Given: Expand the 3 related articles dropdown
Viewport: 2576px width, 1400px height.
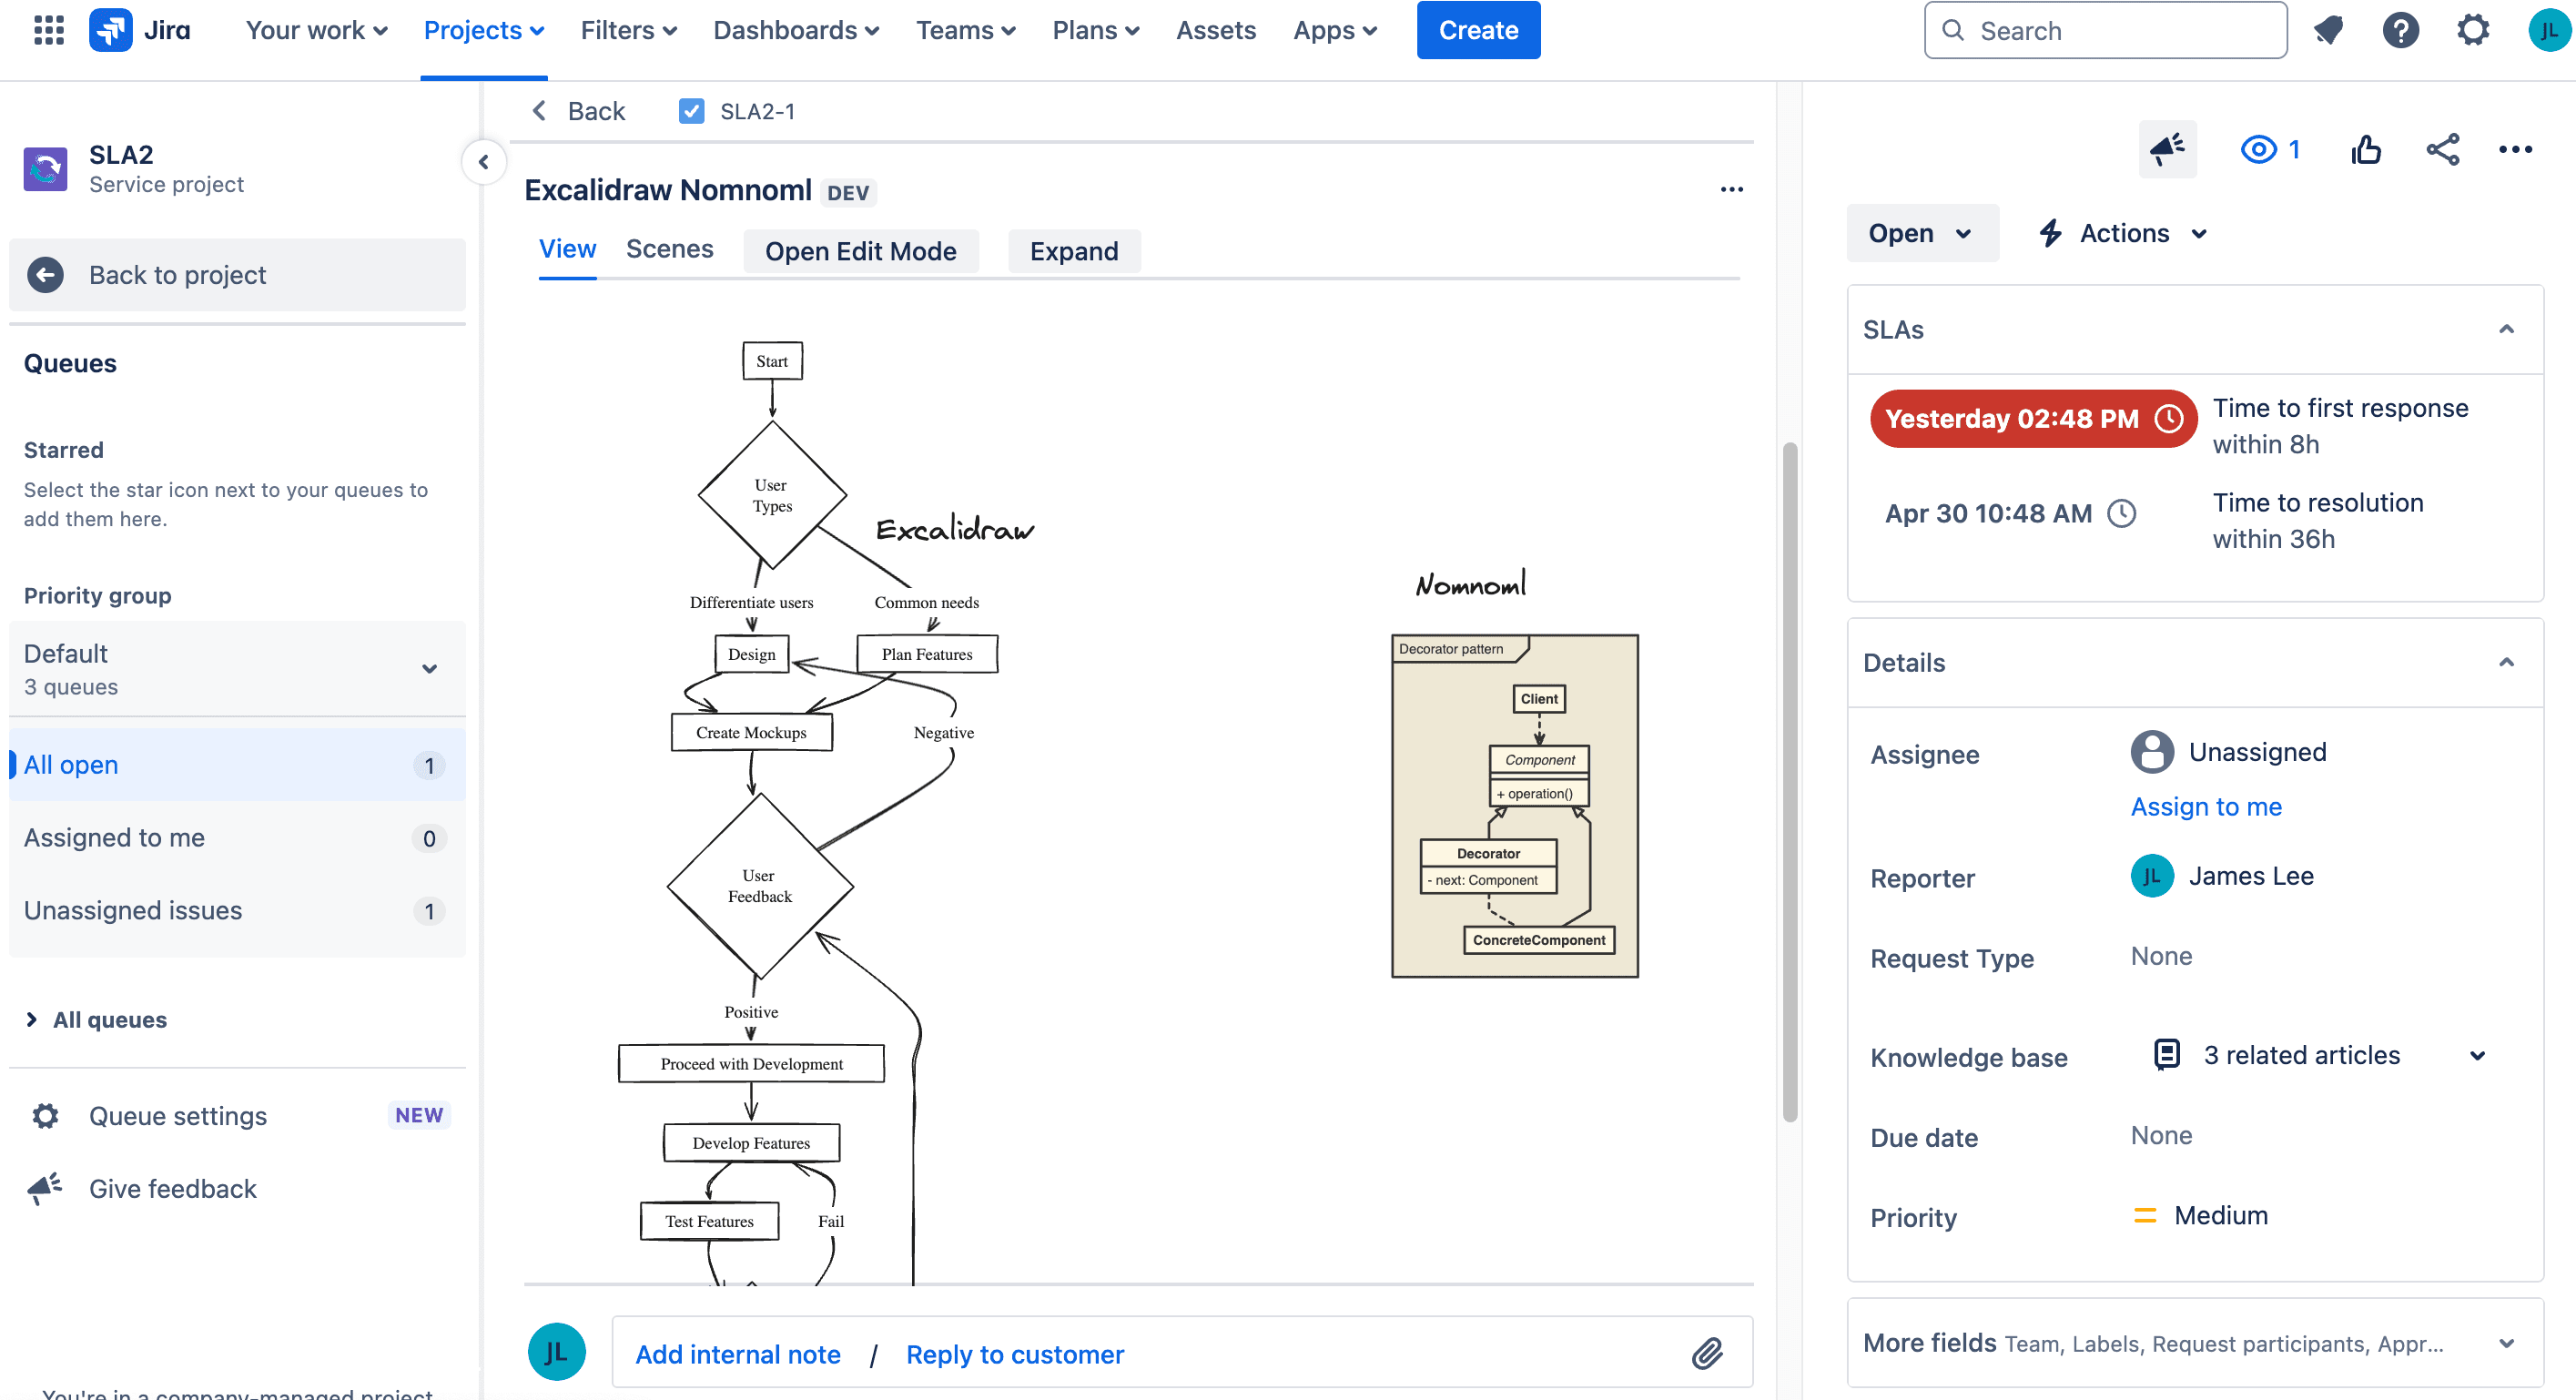Looking at the screenshot, I should [x=2477, y=1055].
